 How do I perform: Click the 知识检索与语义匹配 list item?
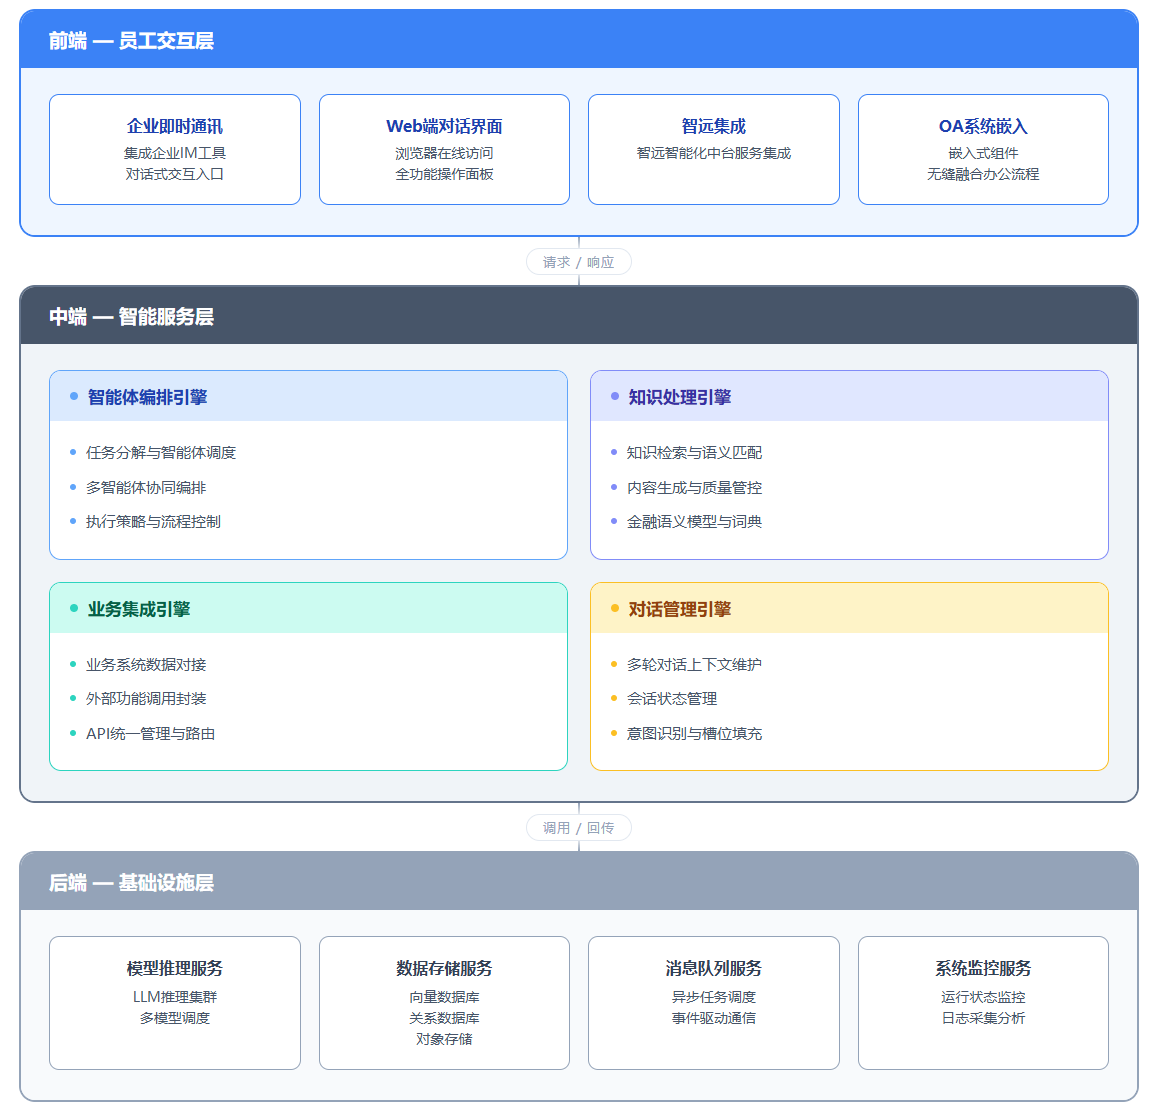coord(694,453)
